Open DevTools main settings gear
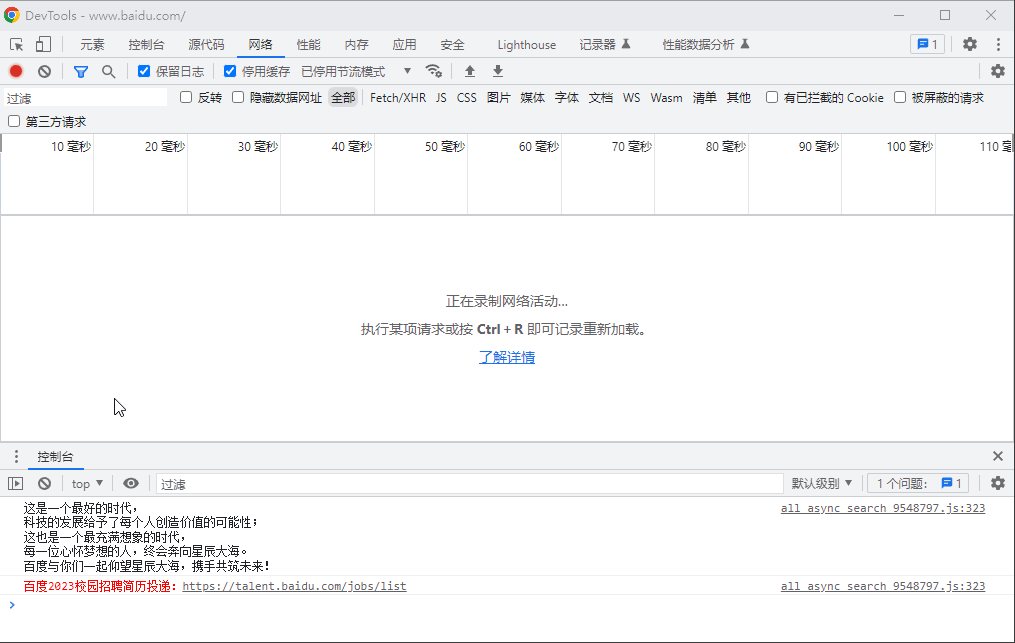 [x=970, y=44]
